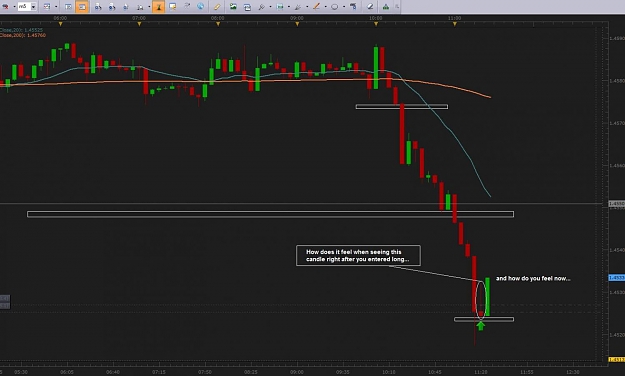
Task: Open the line drawing tool's dropdown arrow
Action: coord(326,7)
